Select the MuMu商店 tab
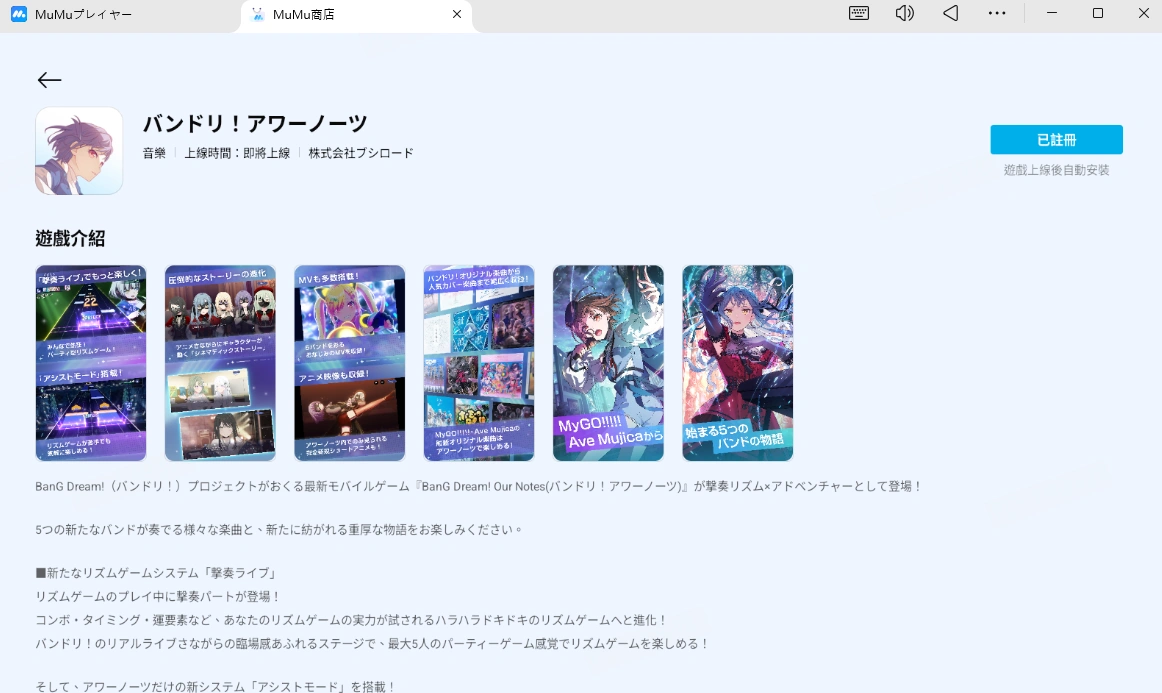Viewport: 1162px width, 693px height. pos(356,14)
